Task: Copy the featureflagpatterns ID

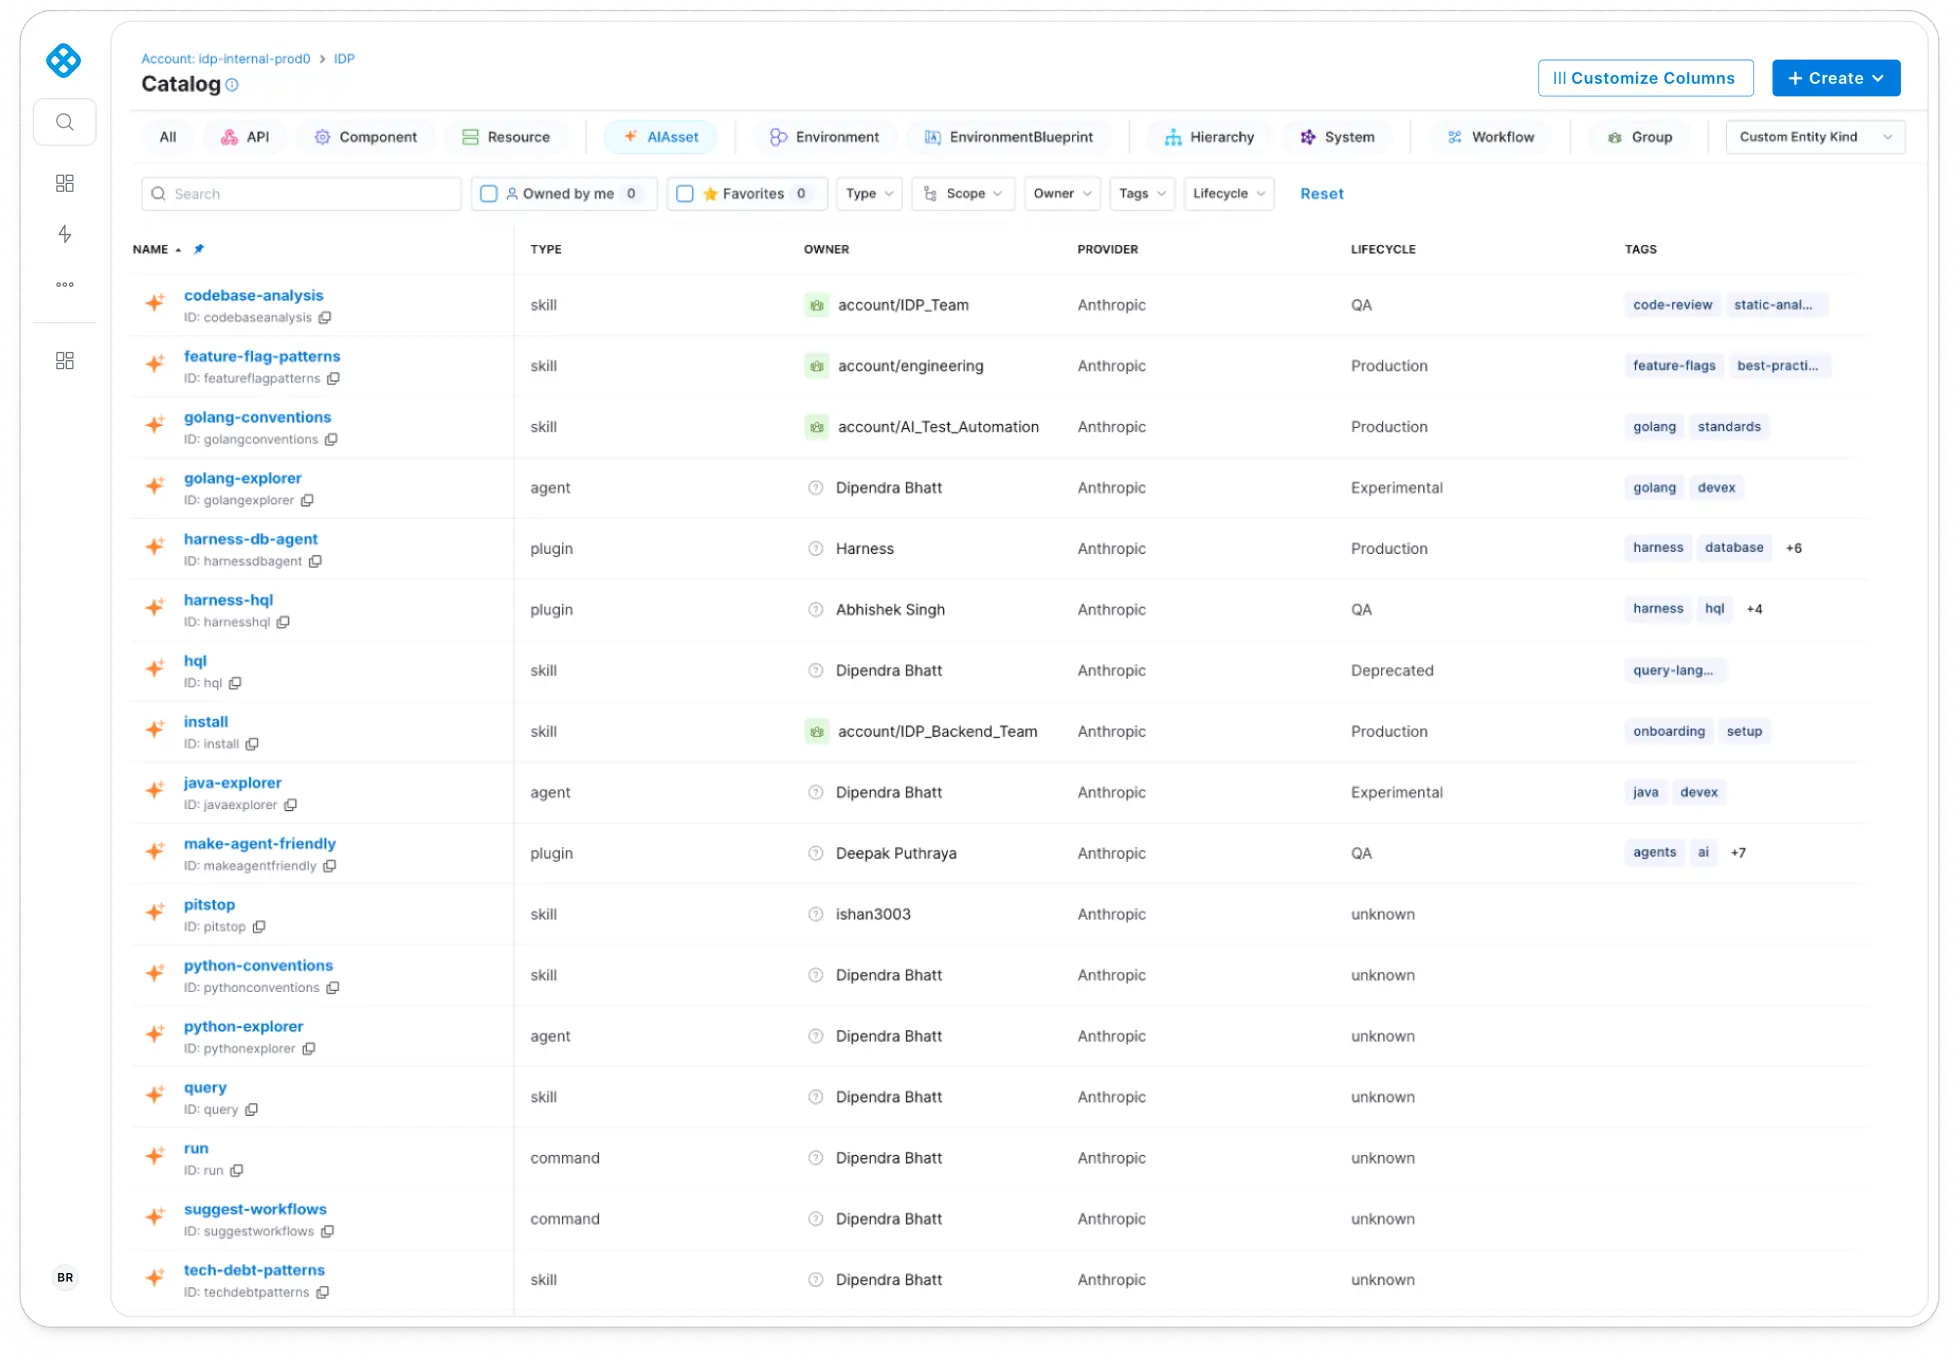Action: 334,379
